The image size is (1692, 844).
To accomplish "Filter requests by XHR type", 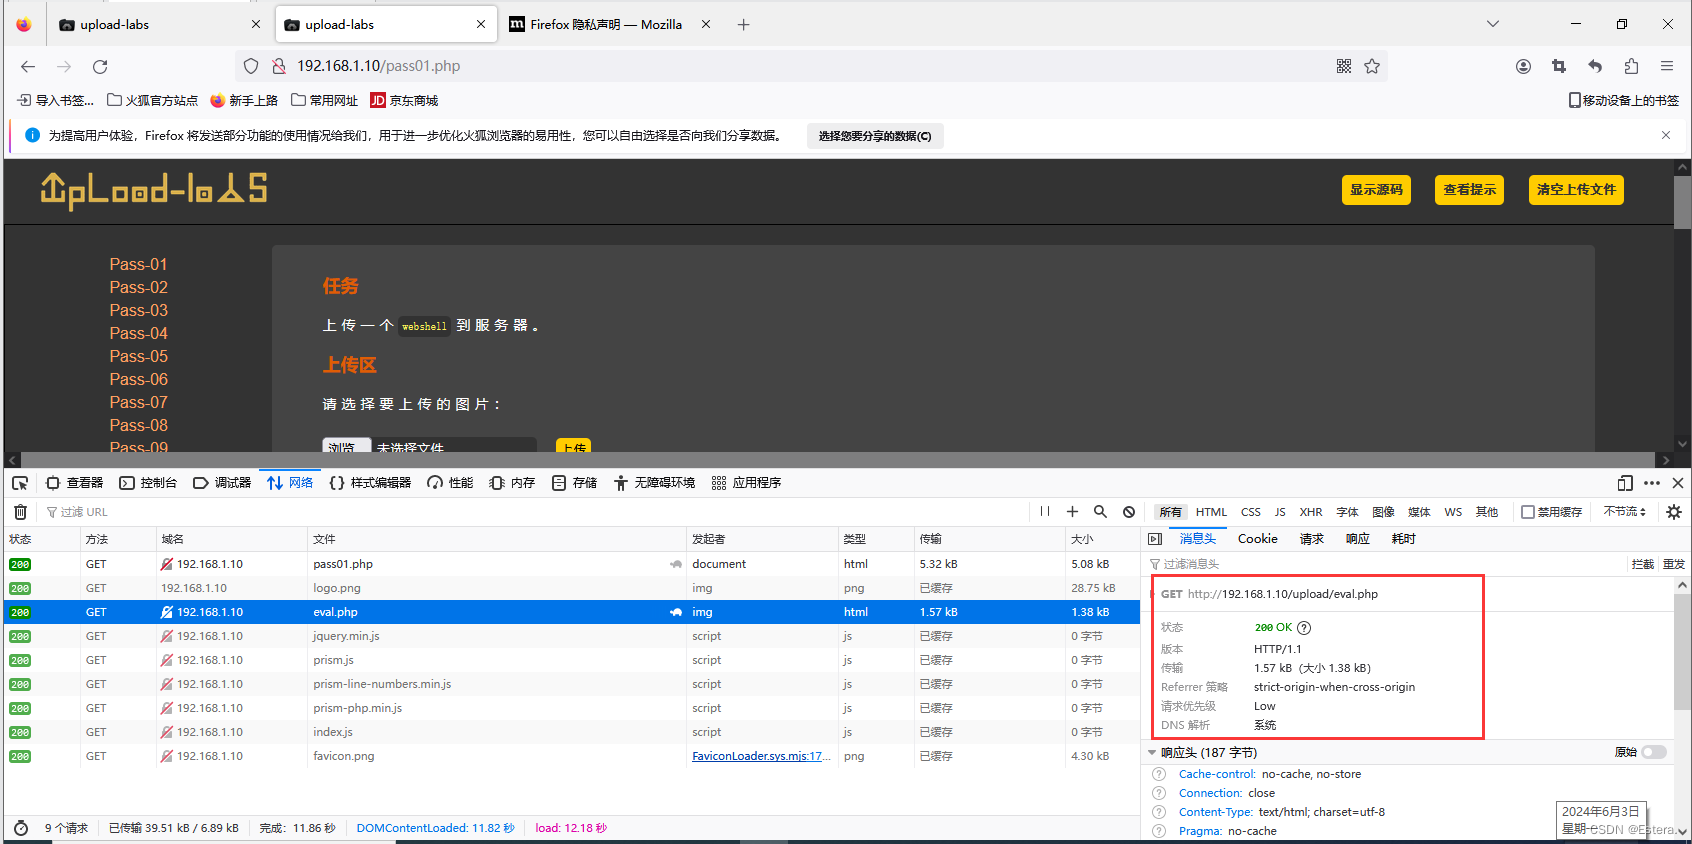I will click(1311, 512).
